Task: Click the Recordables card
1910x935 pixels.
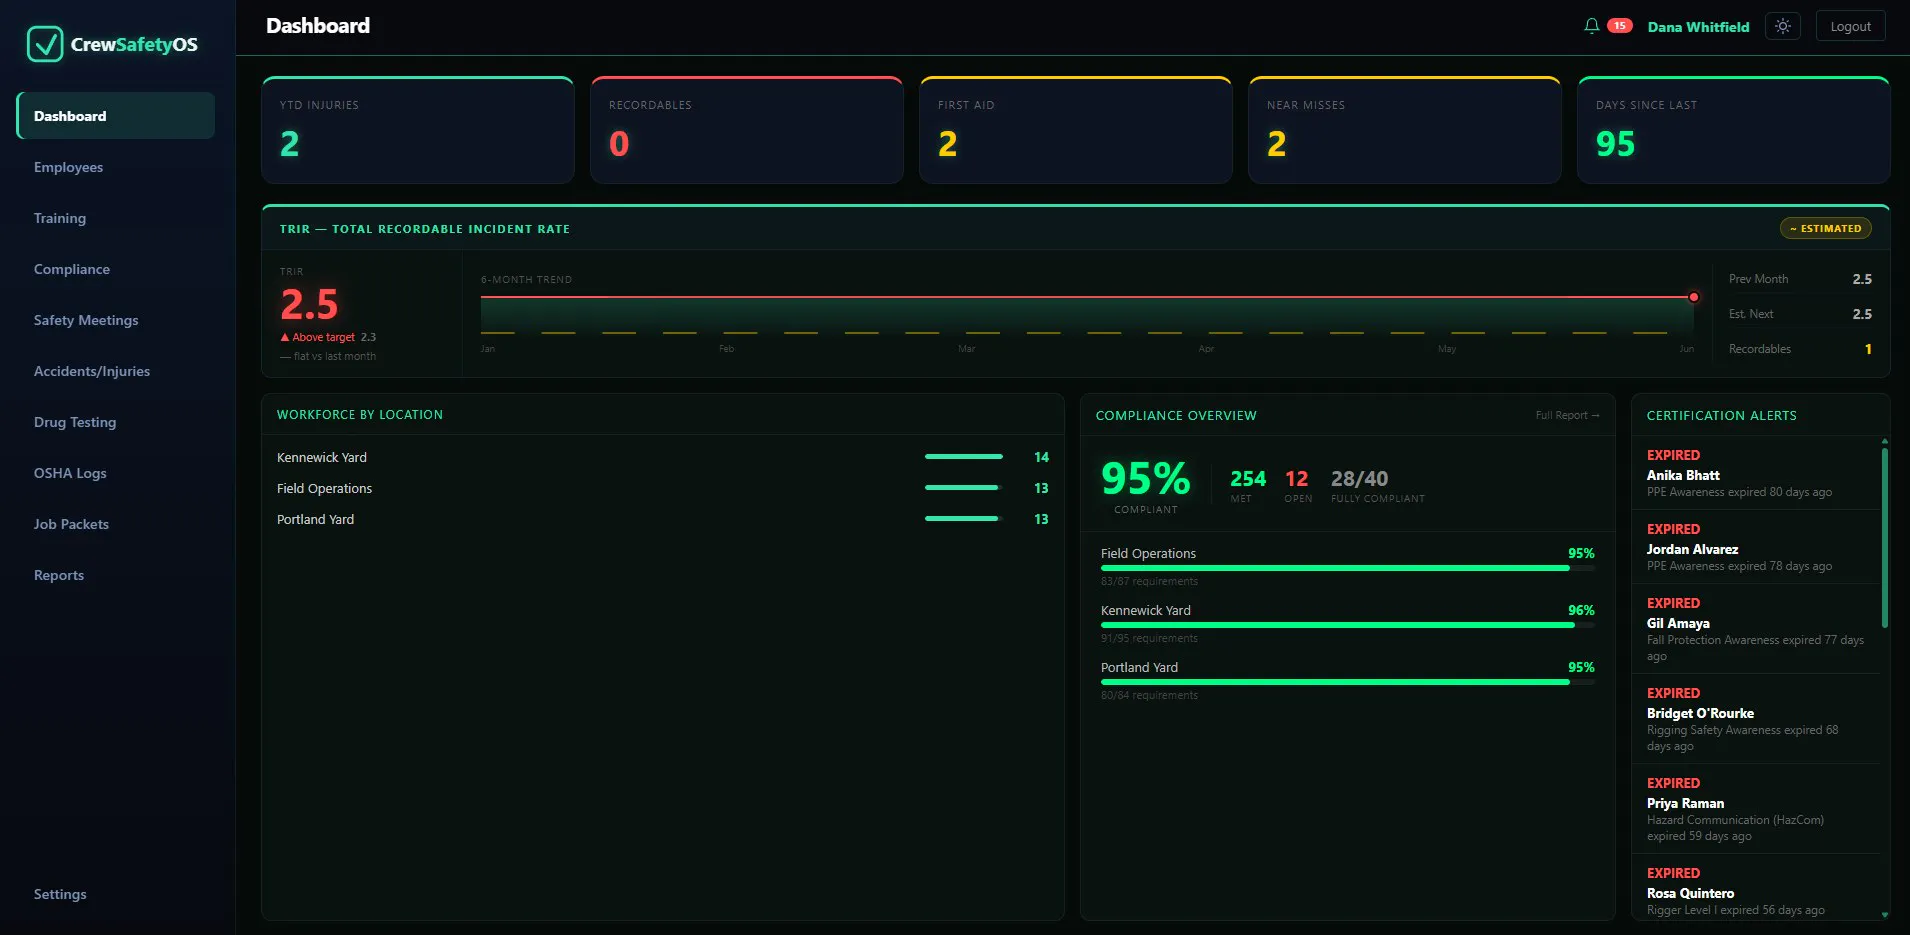Action: (x=747, y=130)
